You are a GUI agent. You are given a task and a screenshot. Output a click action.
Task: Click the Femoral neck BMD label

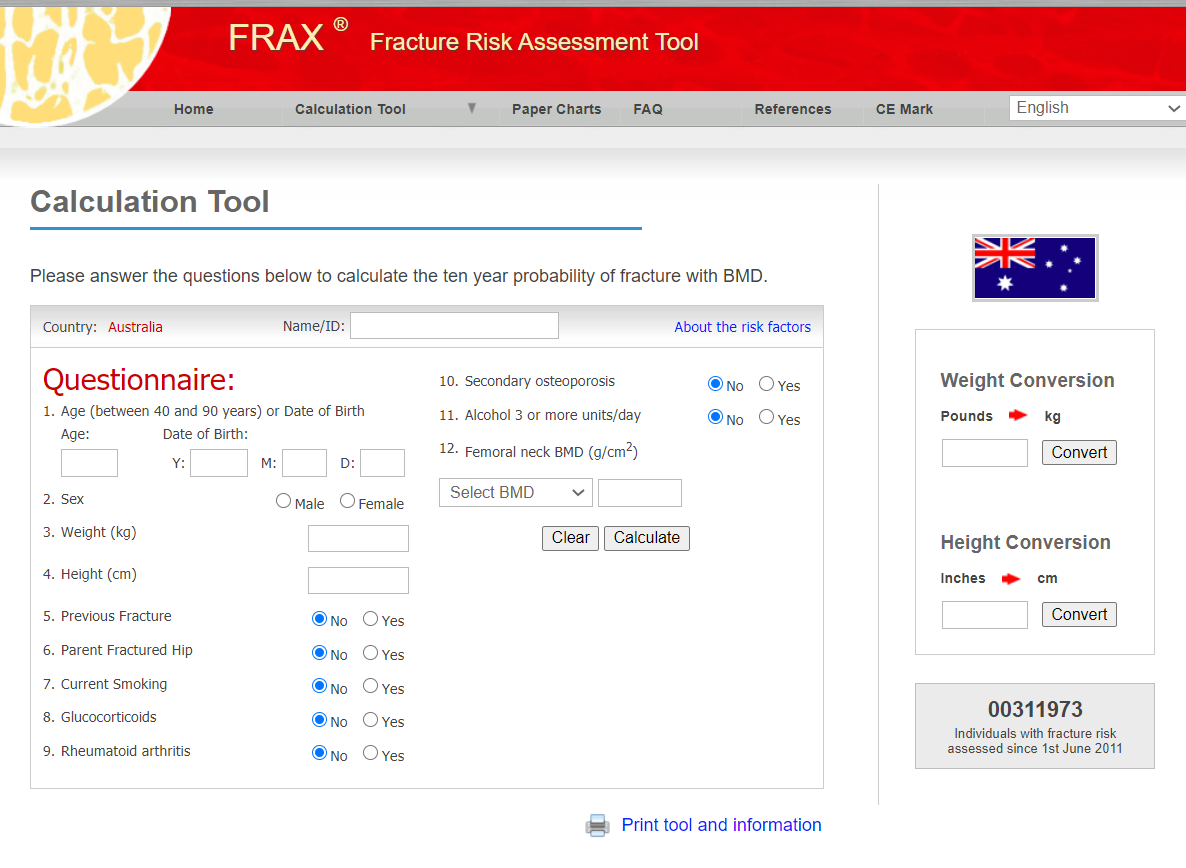pyautogui.click(x=551, y=451)
